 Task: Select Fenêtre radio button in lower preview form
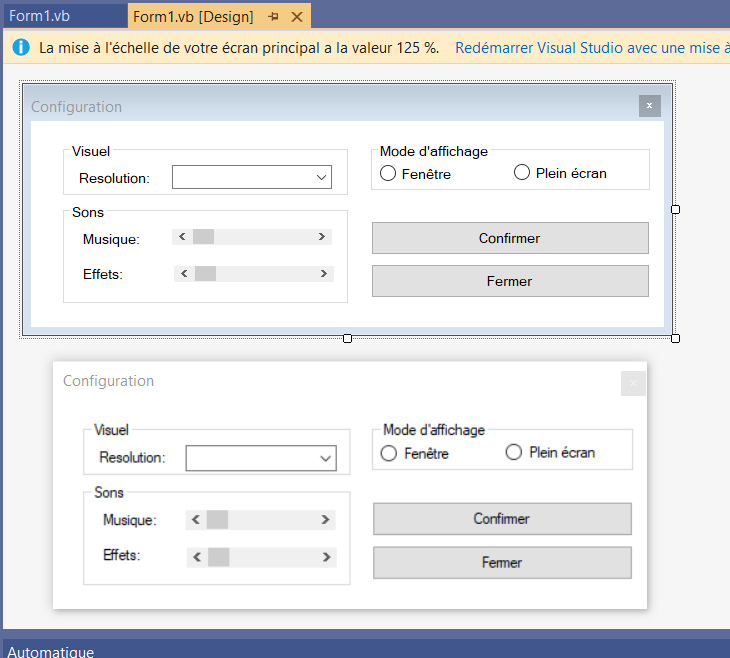(389, 453)
